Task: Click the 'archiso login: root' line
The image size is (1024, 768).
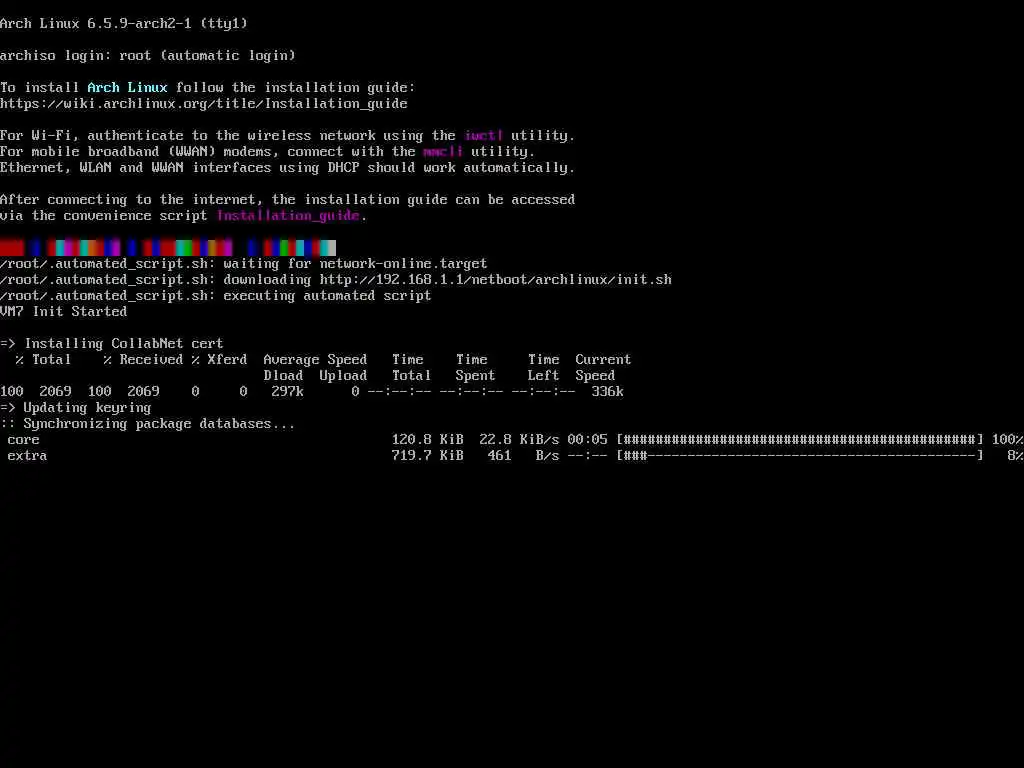Action: 148,56
